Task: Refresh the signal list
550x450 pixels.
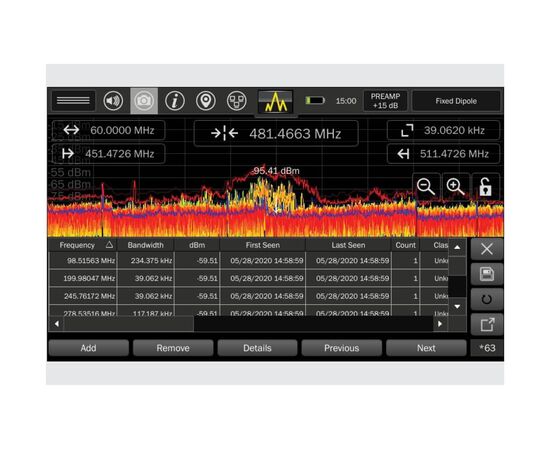Action: click(487, 299)
